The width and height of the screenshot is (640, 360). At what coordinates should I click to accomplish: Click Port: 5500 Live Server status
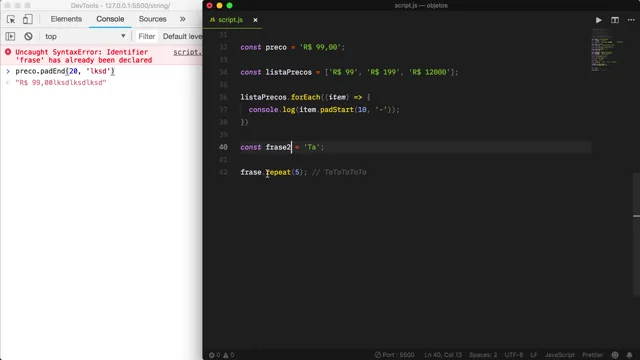[x=395, y=355]
